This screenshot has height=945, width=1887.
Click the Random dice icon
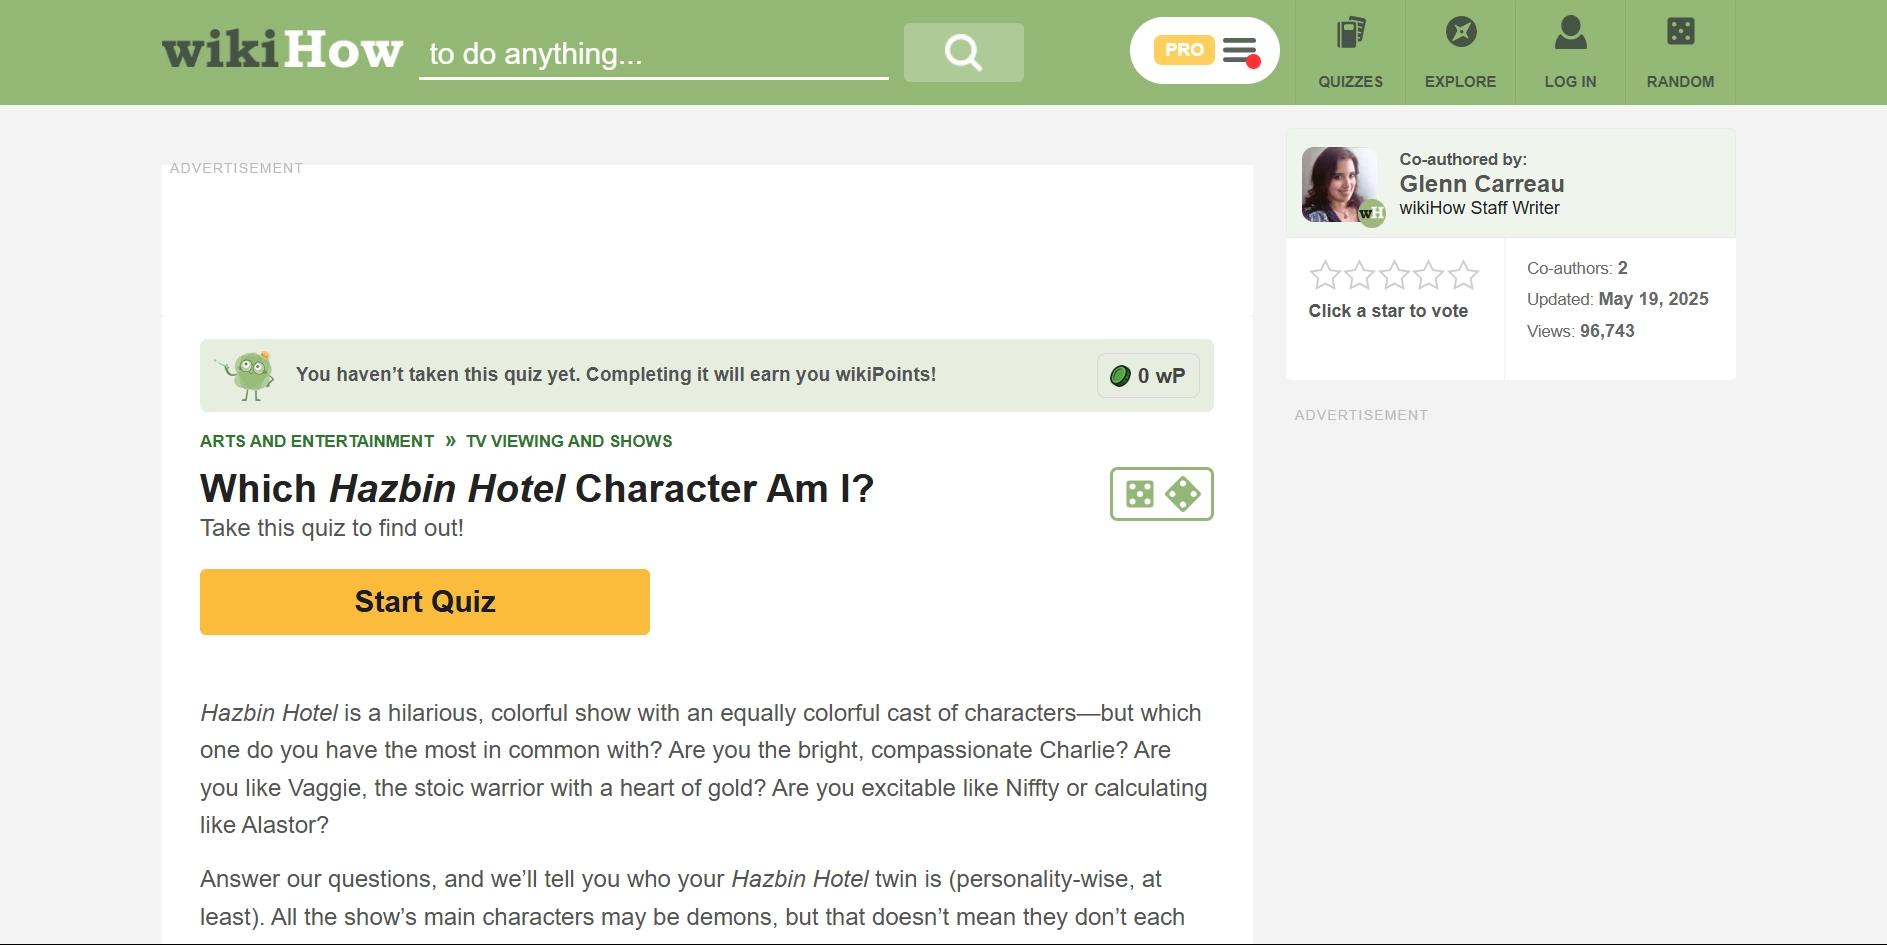coord(1680,33)
